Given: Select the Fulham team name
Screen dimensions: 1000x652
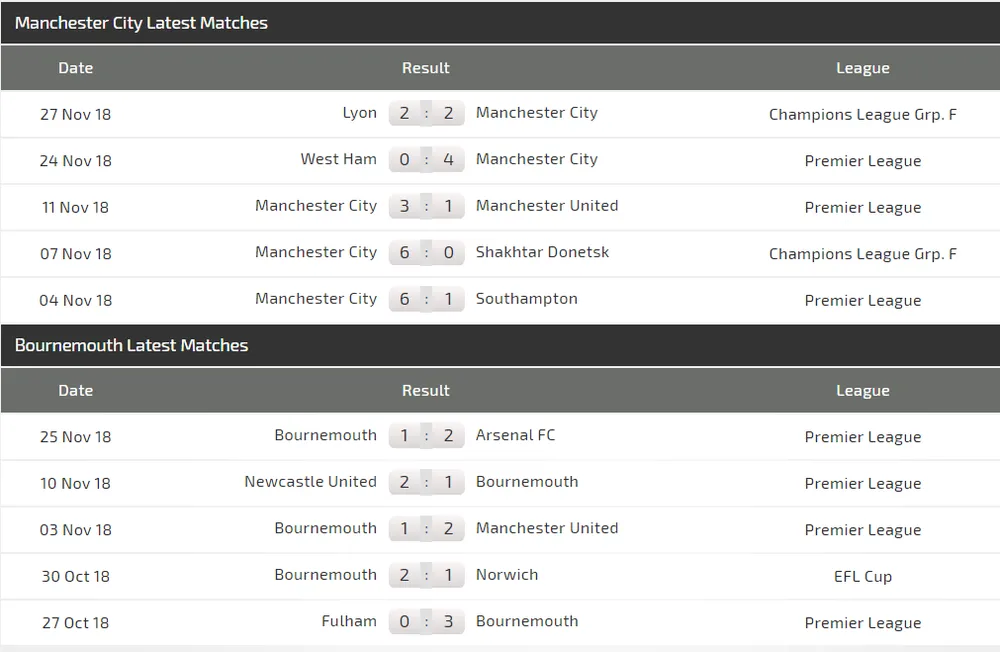Looking at the screenshot, I should tap(349, 621).
